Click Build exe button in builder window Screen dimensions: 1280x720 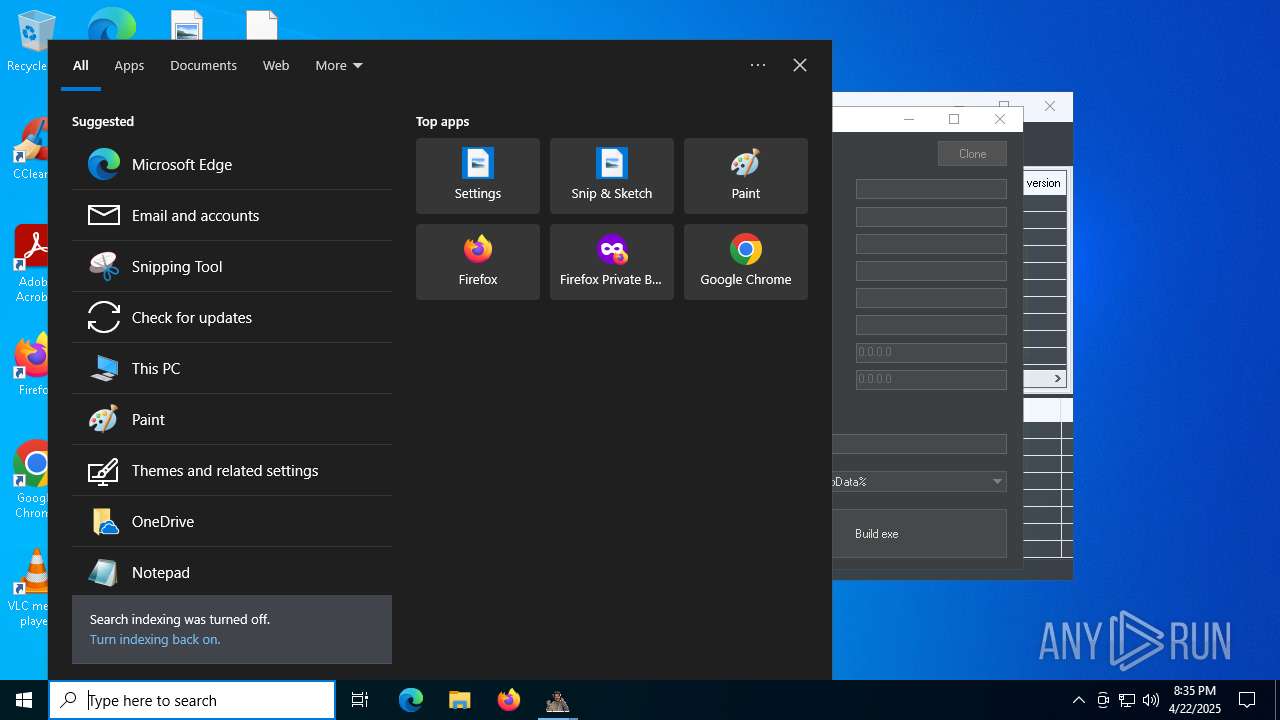[x=919, y=533]
